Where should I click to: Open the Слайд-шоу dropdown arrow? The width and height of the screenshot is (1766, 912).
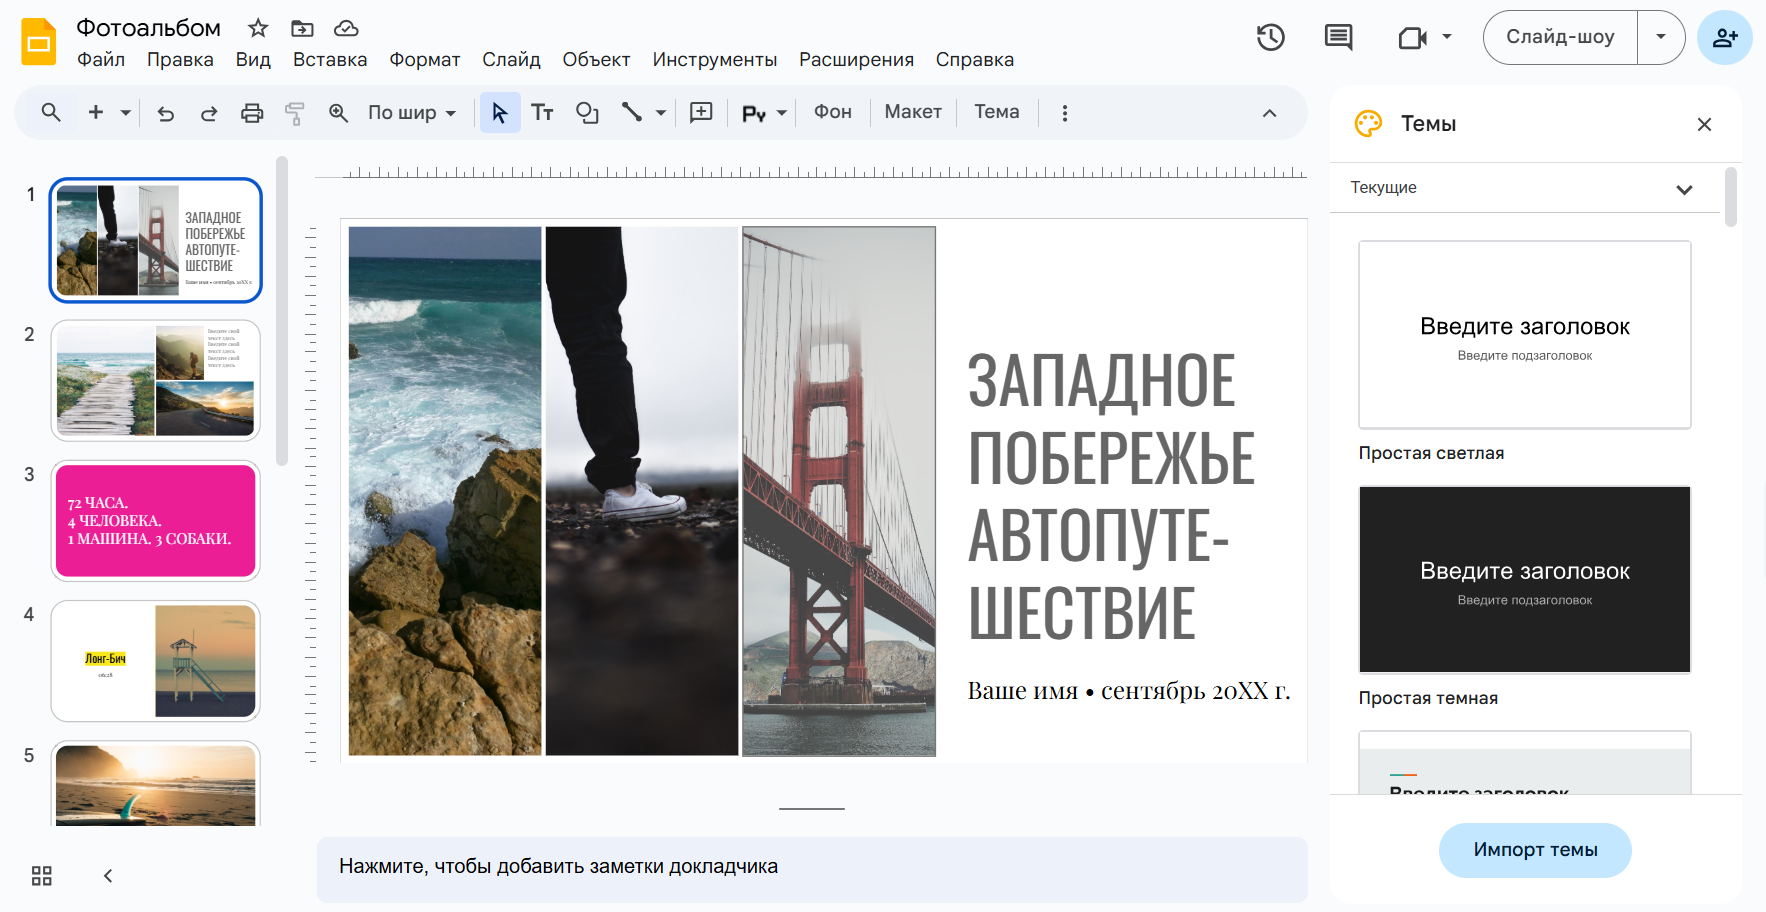tap(1661, 37)
